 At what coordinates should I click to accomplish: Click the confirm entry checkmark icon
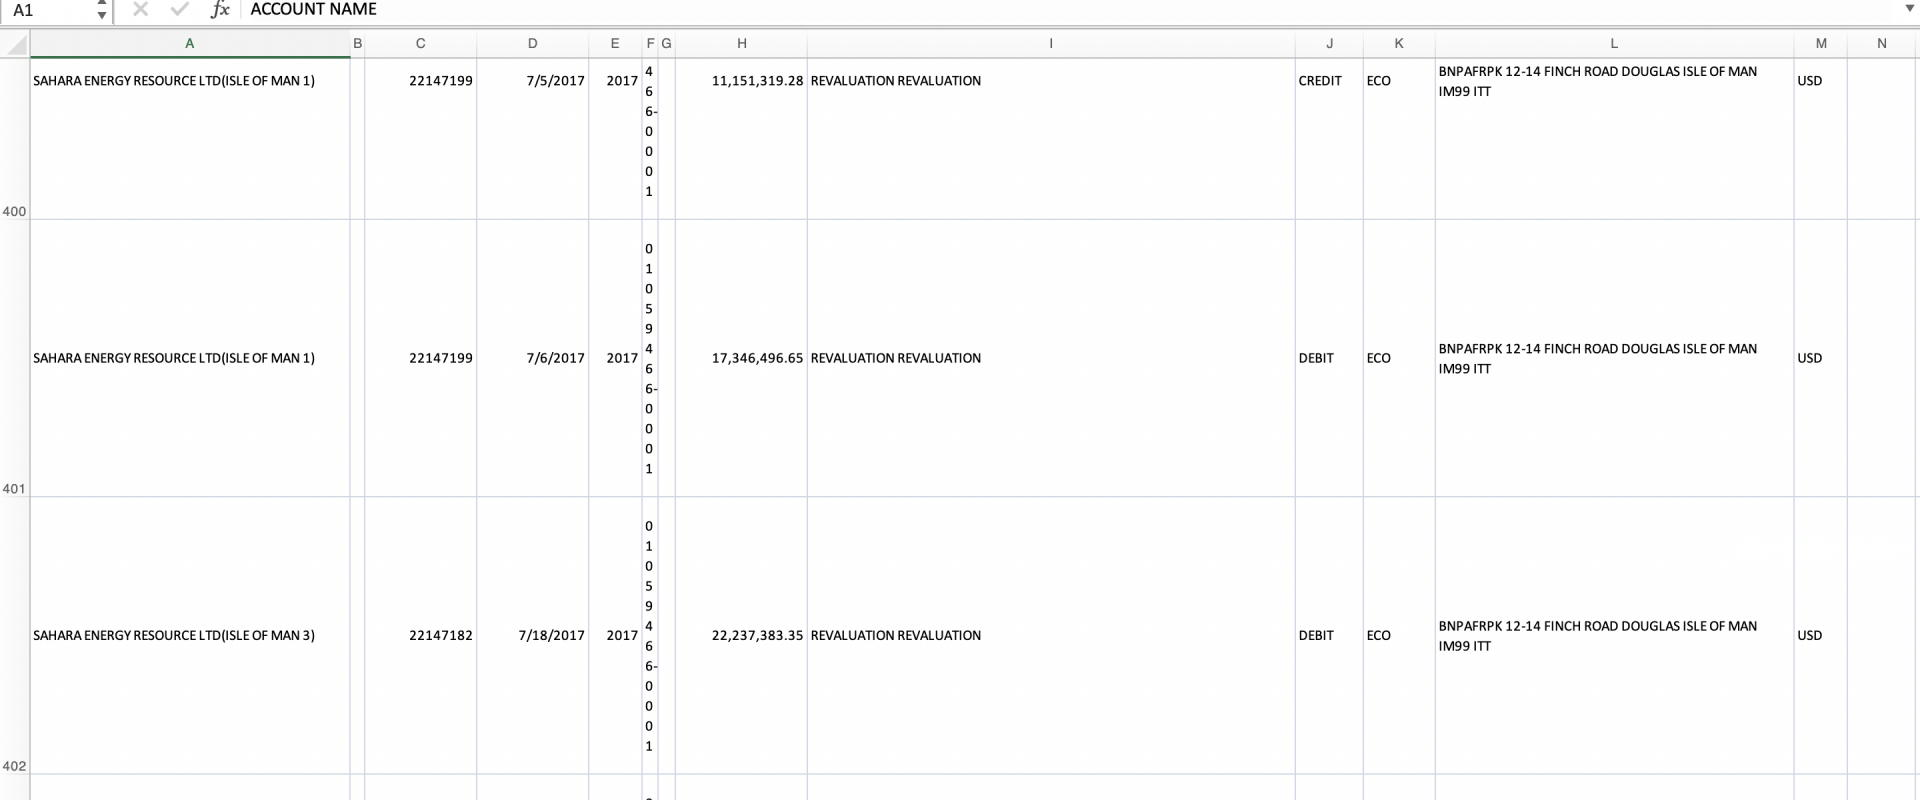click(180, 10)
